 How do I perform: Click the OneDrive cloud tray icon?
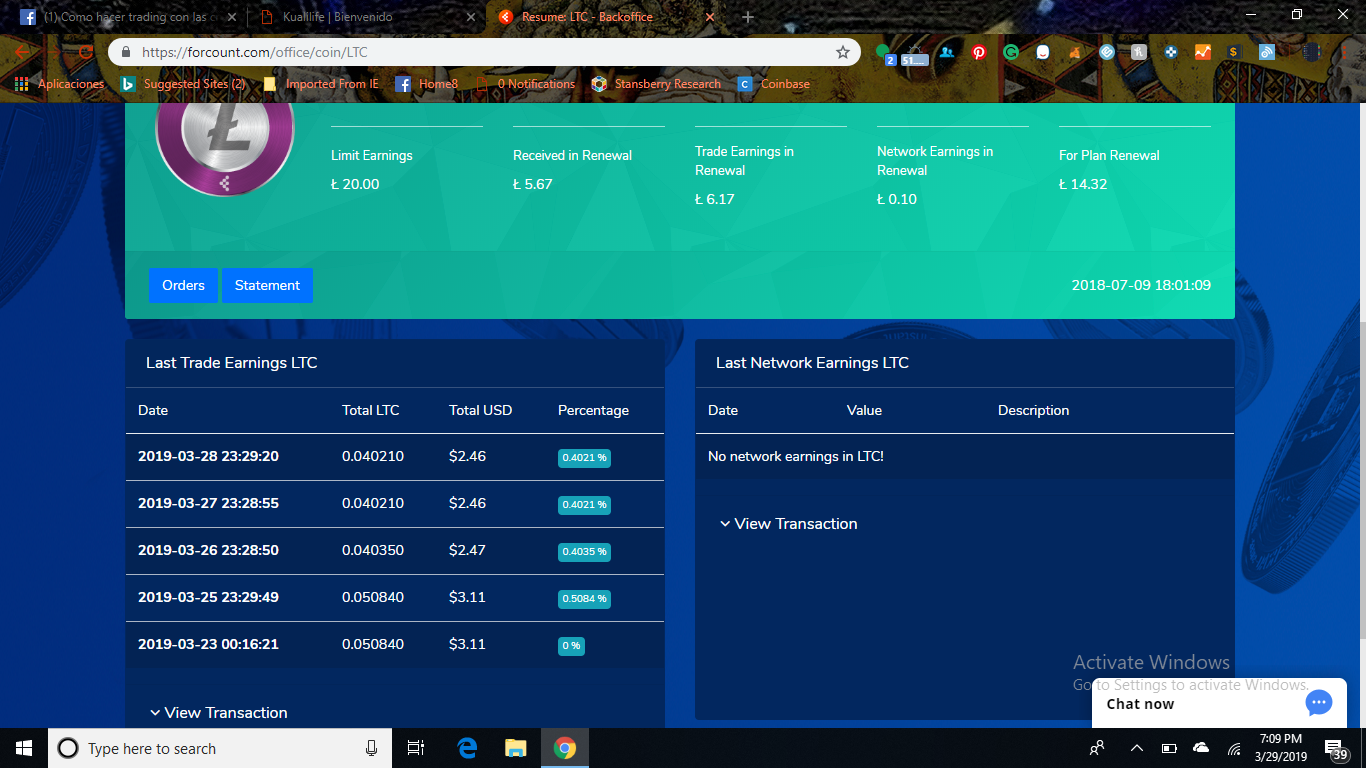1201,748
